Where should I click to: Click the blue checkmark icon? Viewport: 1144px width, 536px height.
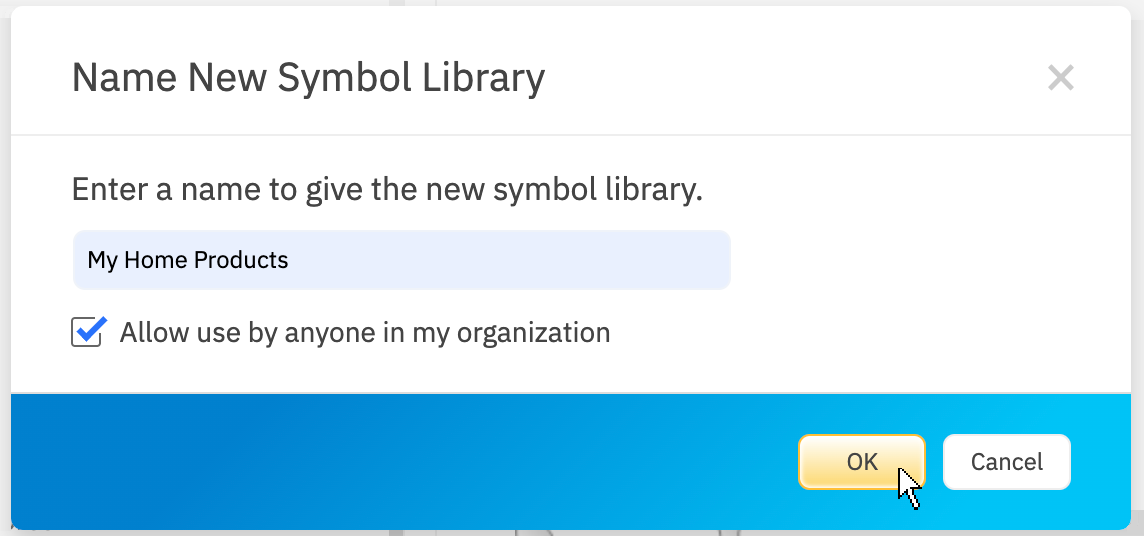click(x=89, y=330)
